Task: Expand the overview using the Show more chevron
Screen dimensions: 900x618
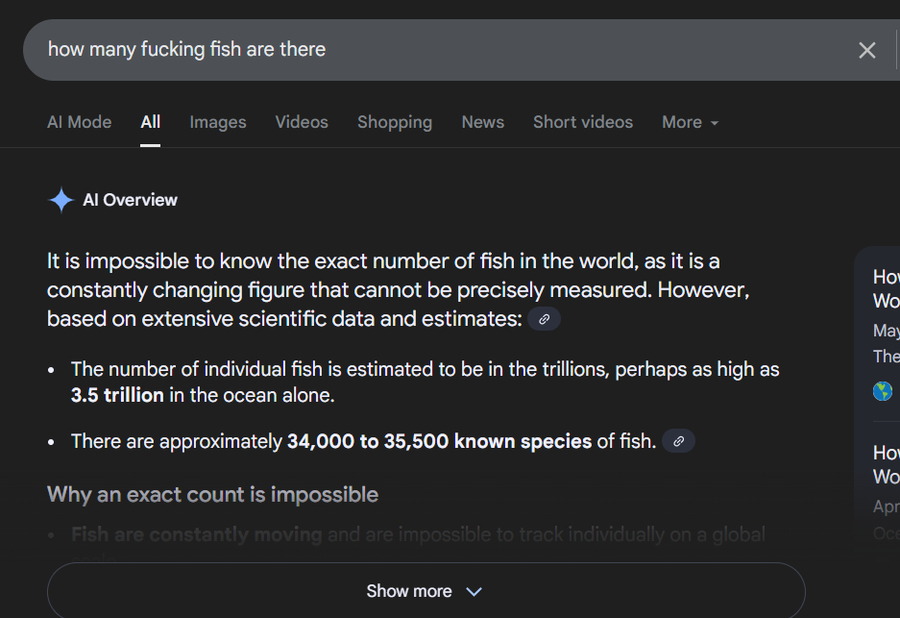Action: click(474, 592)
